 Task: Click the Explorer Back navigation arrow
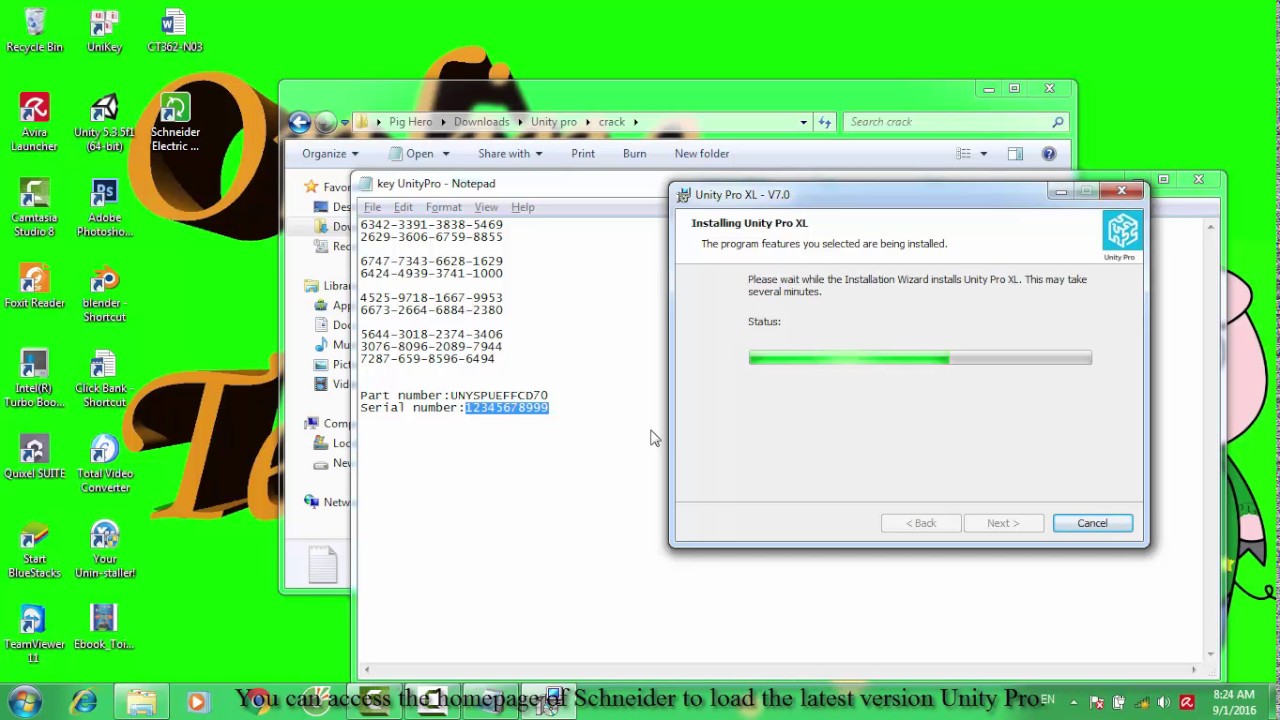click(299, 122)
